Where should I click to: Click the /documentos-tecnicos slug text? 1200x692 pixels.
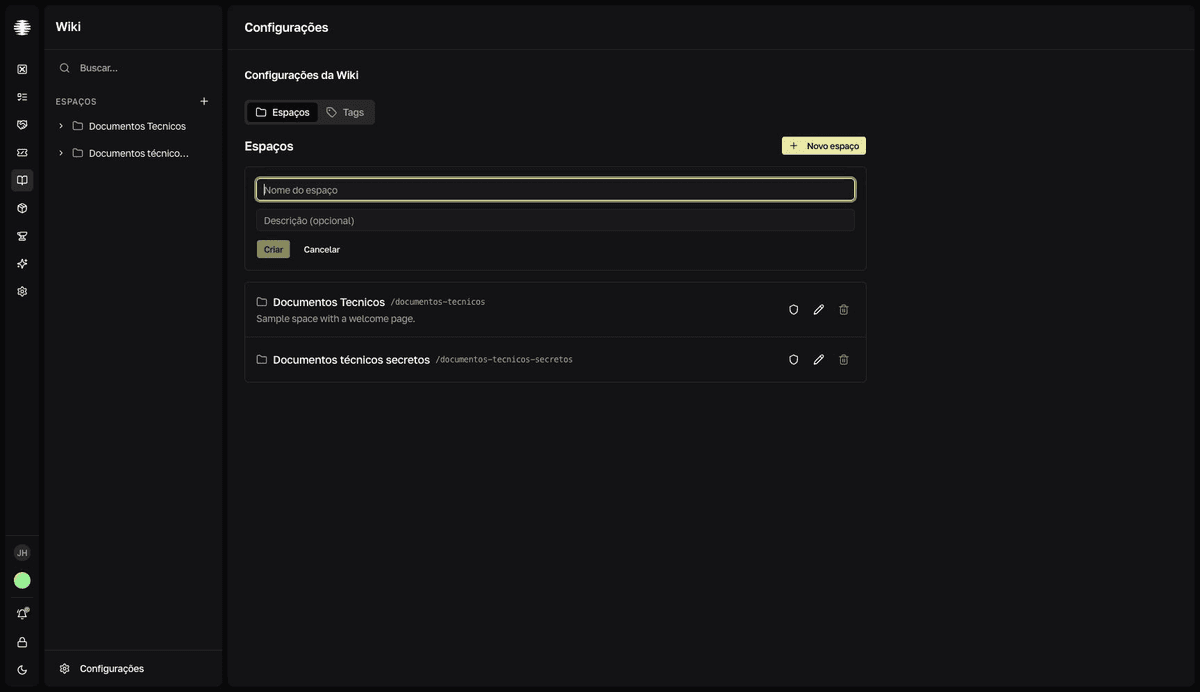pos(438,302)
